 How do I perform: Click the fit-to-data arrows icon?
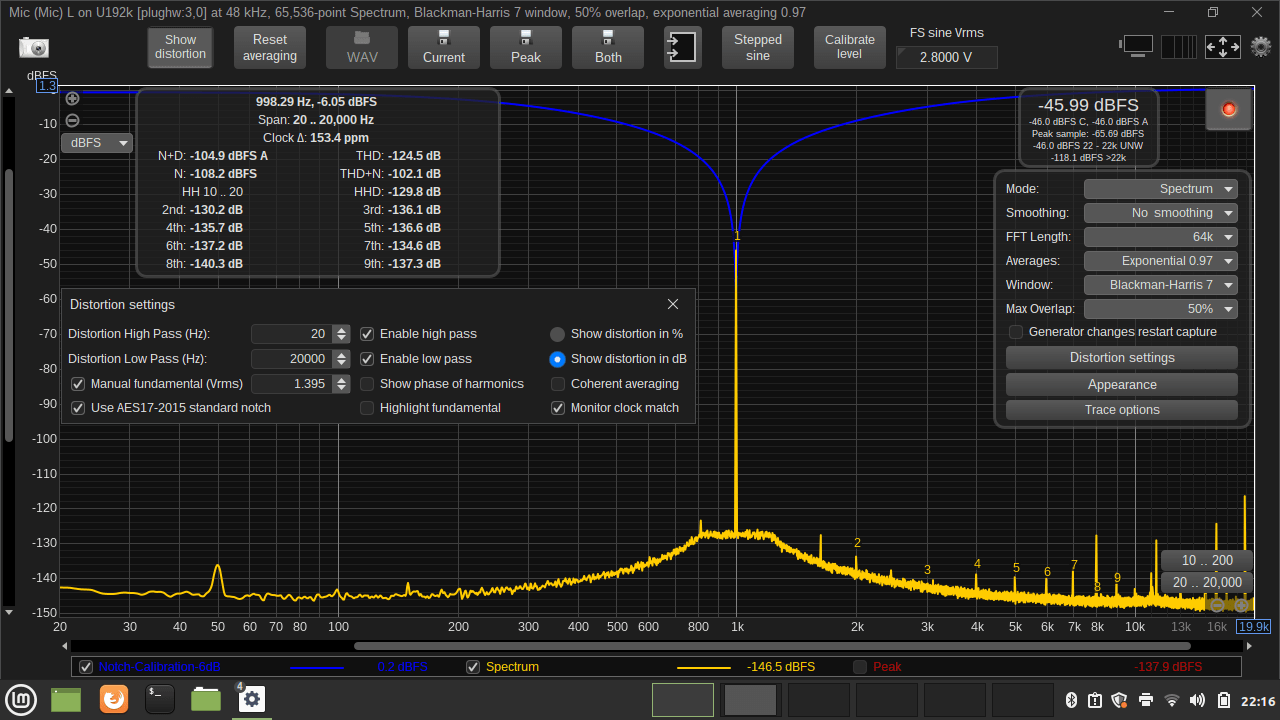pos(1223,46)
